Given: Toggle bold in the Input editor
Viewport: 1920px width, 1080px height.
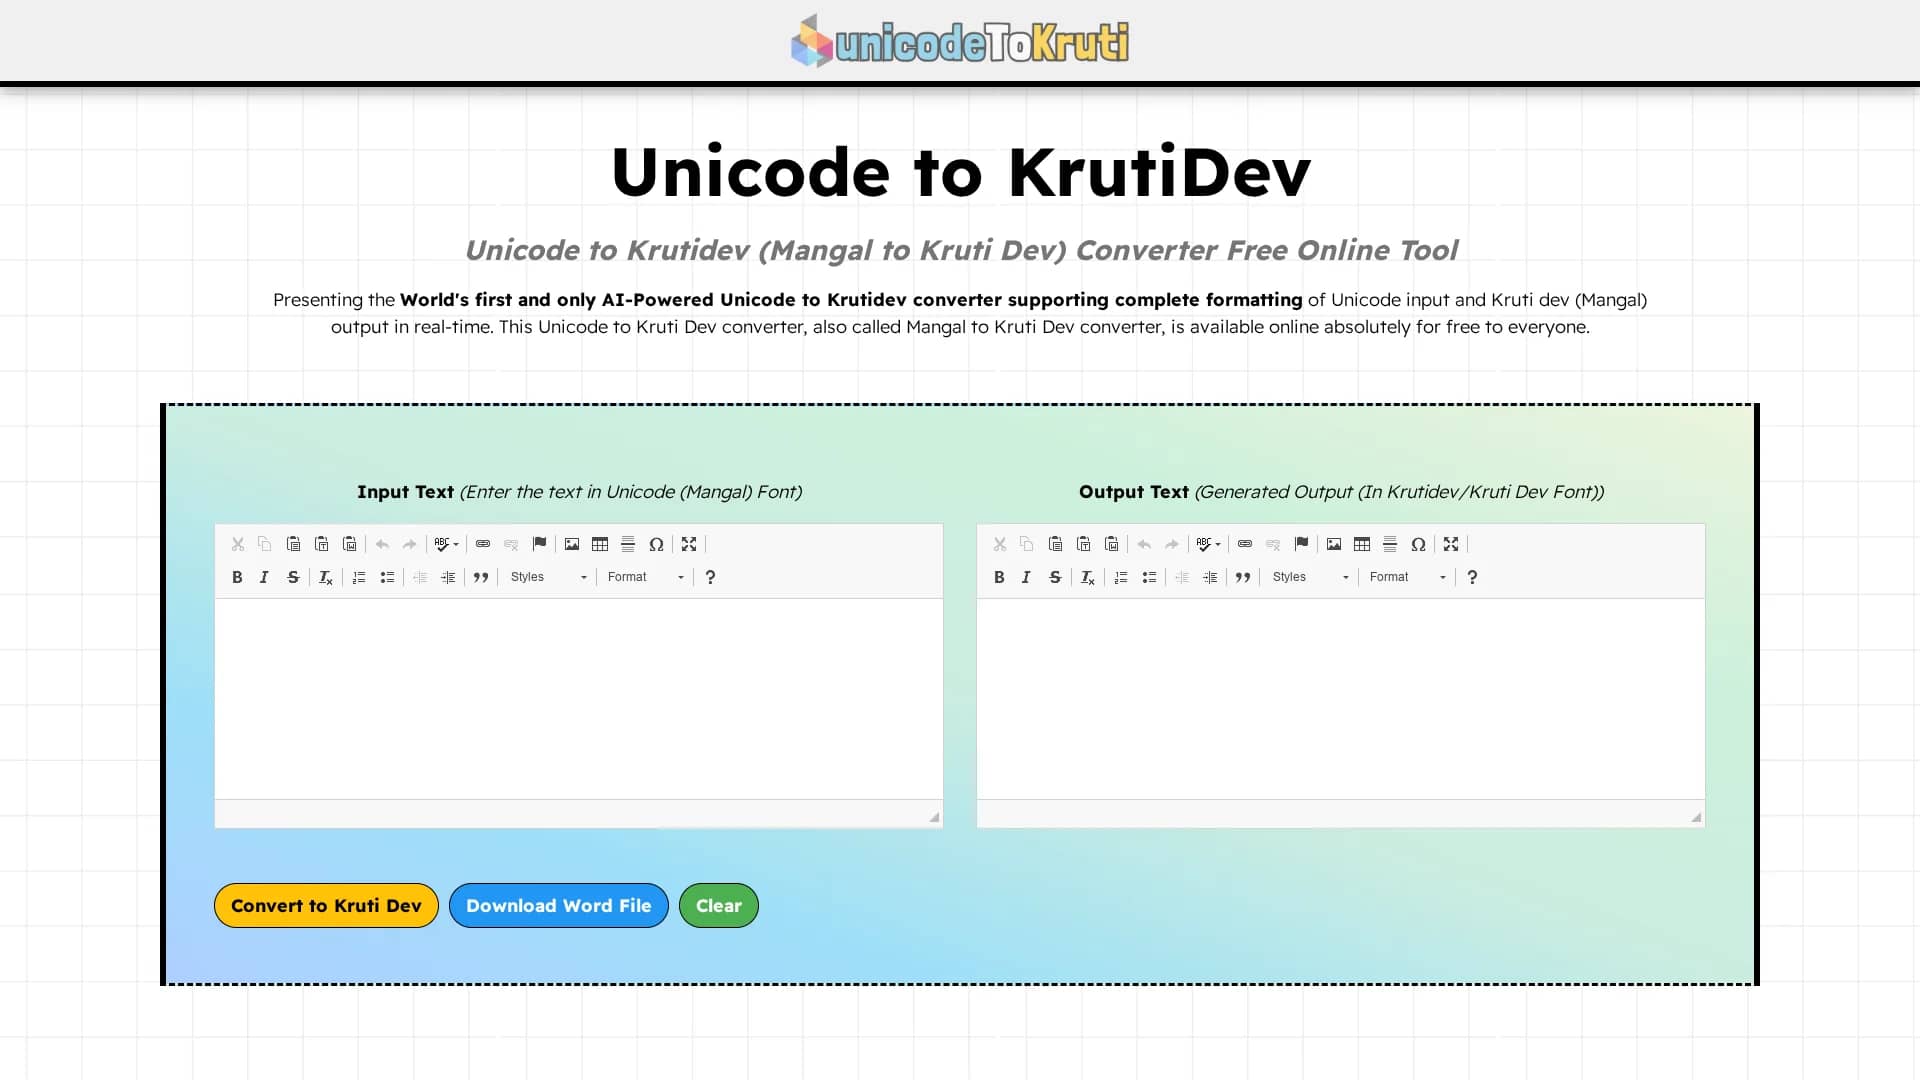Looking at the screenshot, I should point(237,577).
